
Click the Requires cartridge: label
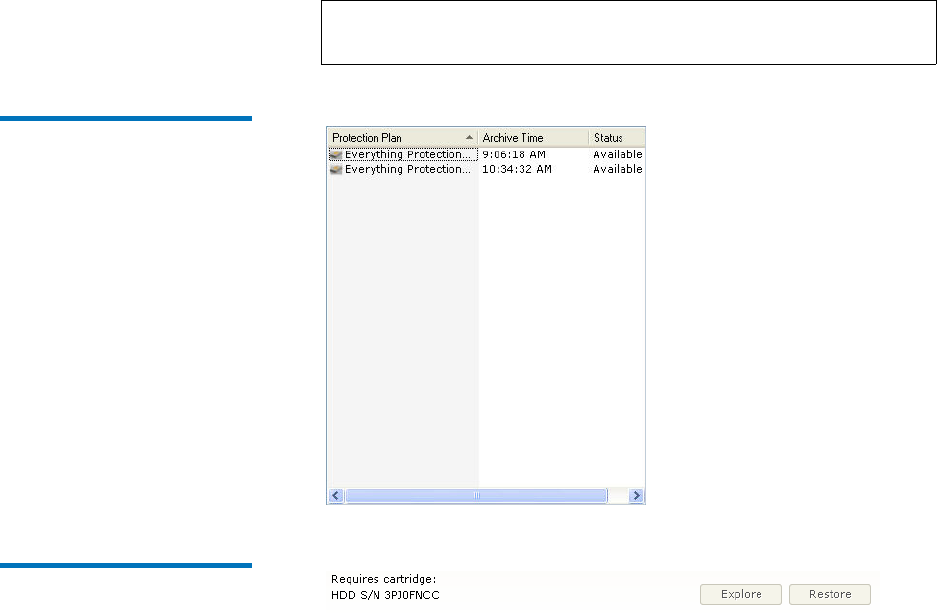click(x=384, y=579)
